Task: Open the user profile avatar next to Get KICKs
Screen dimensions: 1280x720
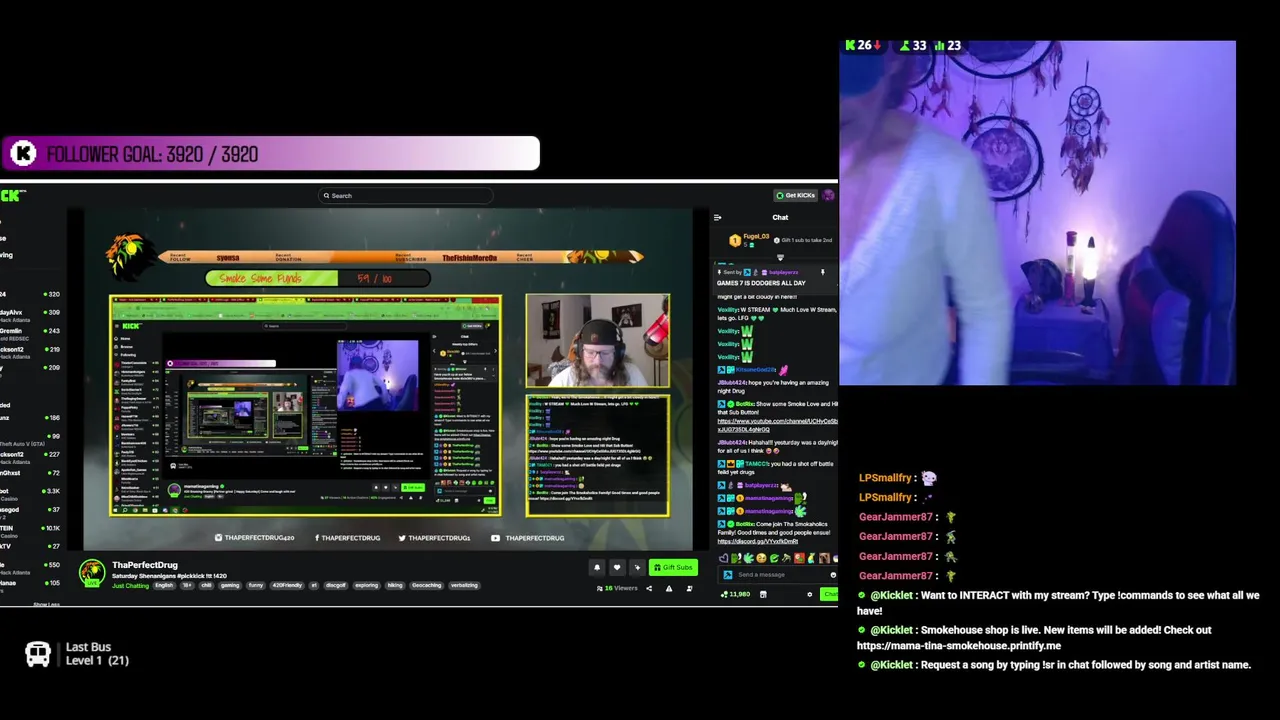Action: (x=829, y=195)
